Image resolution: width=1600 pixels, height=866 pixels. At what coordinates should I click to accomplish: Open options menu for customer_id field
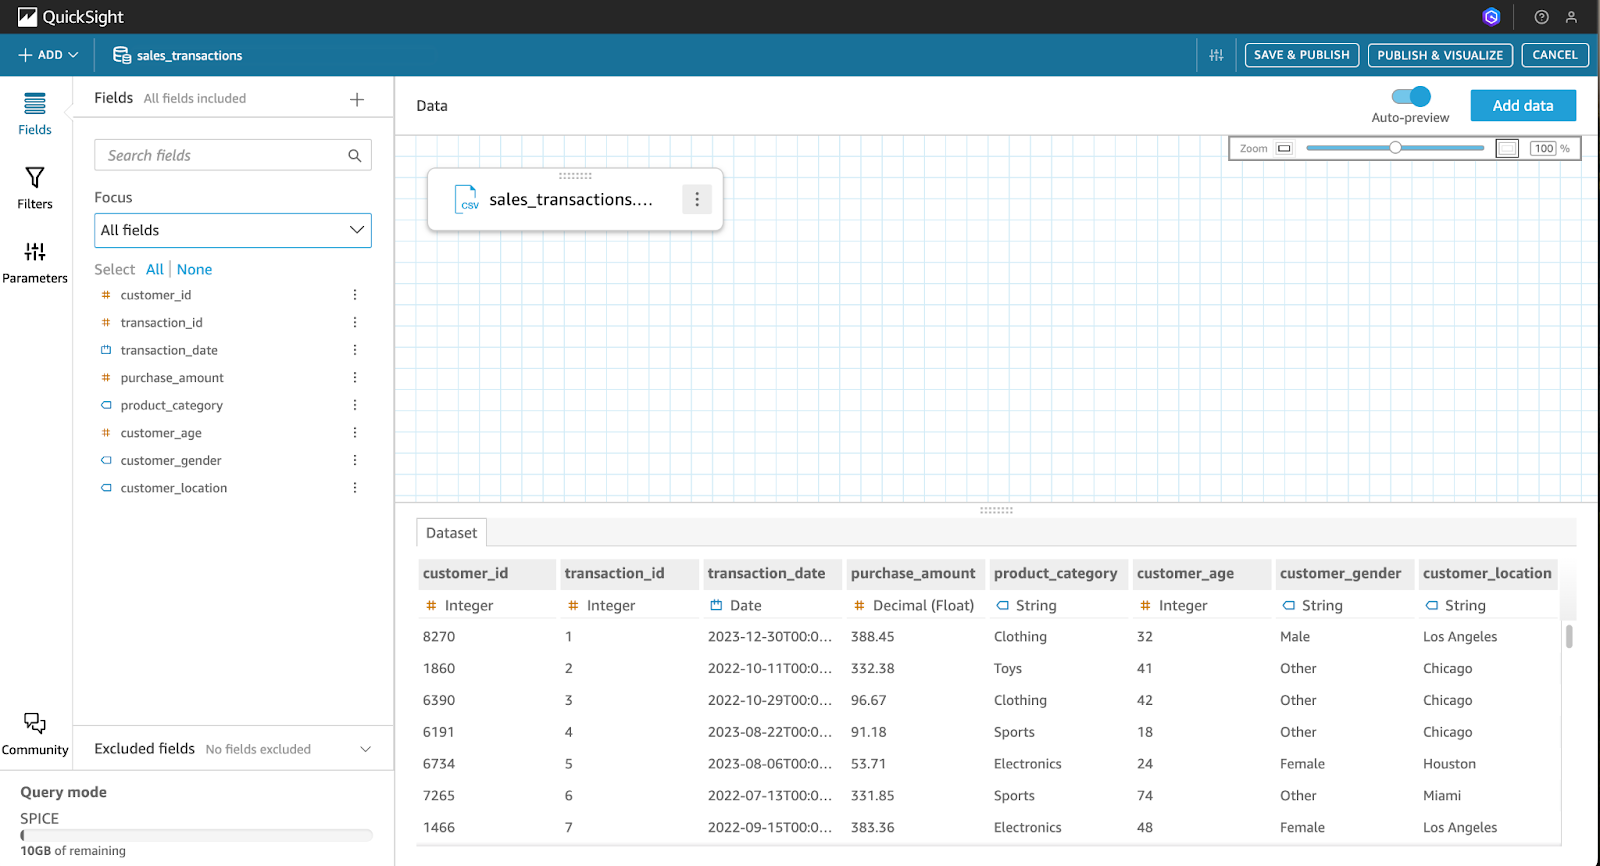354,295
